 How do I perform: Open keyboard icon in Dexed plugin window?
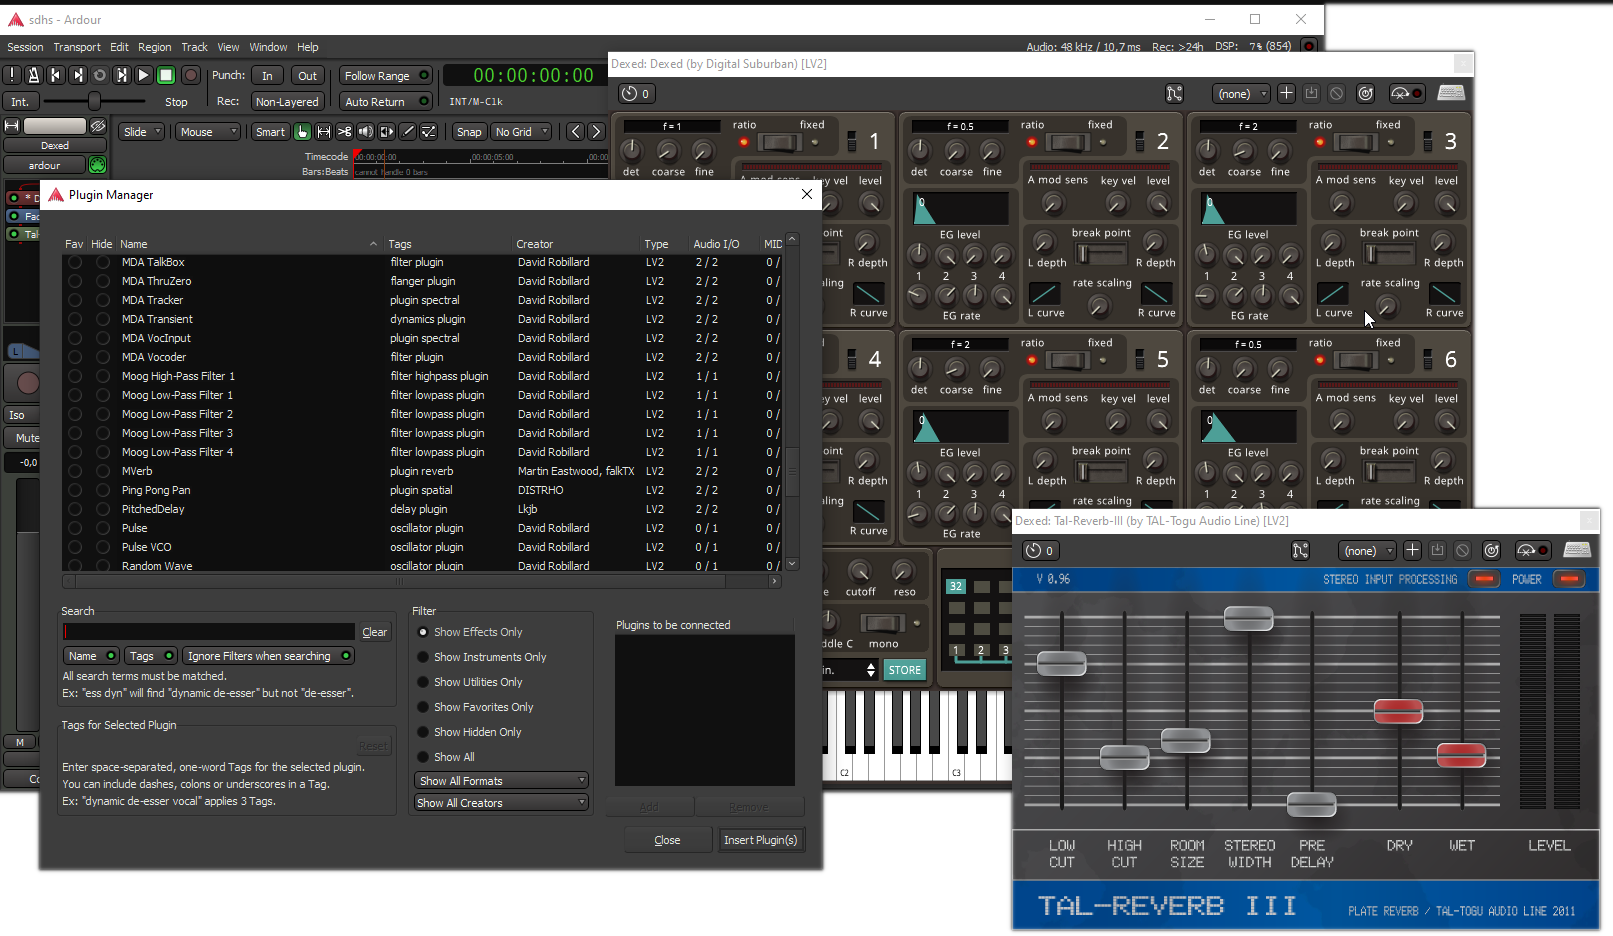point(1451,93)
